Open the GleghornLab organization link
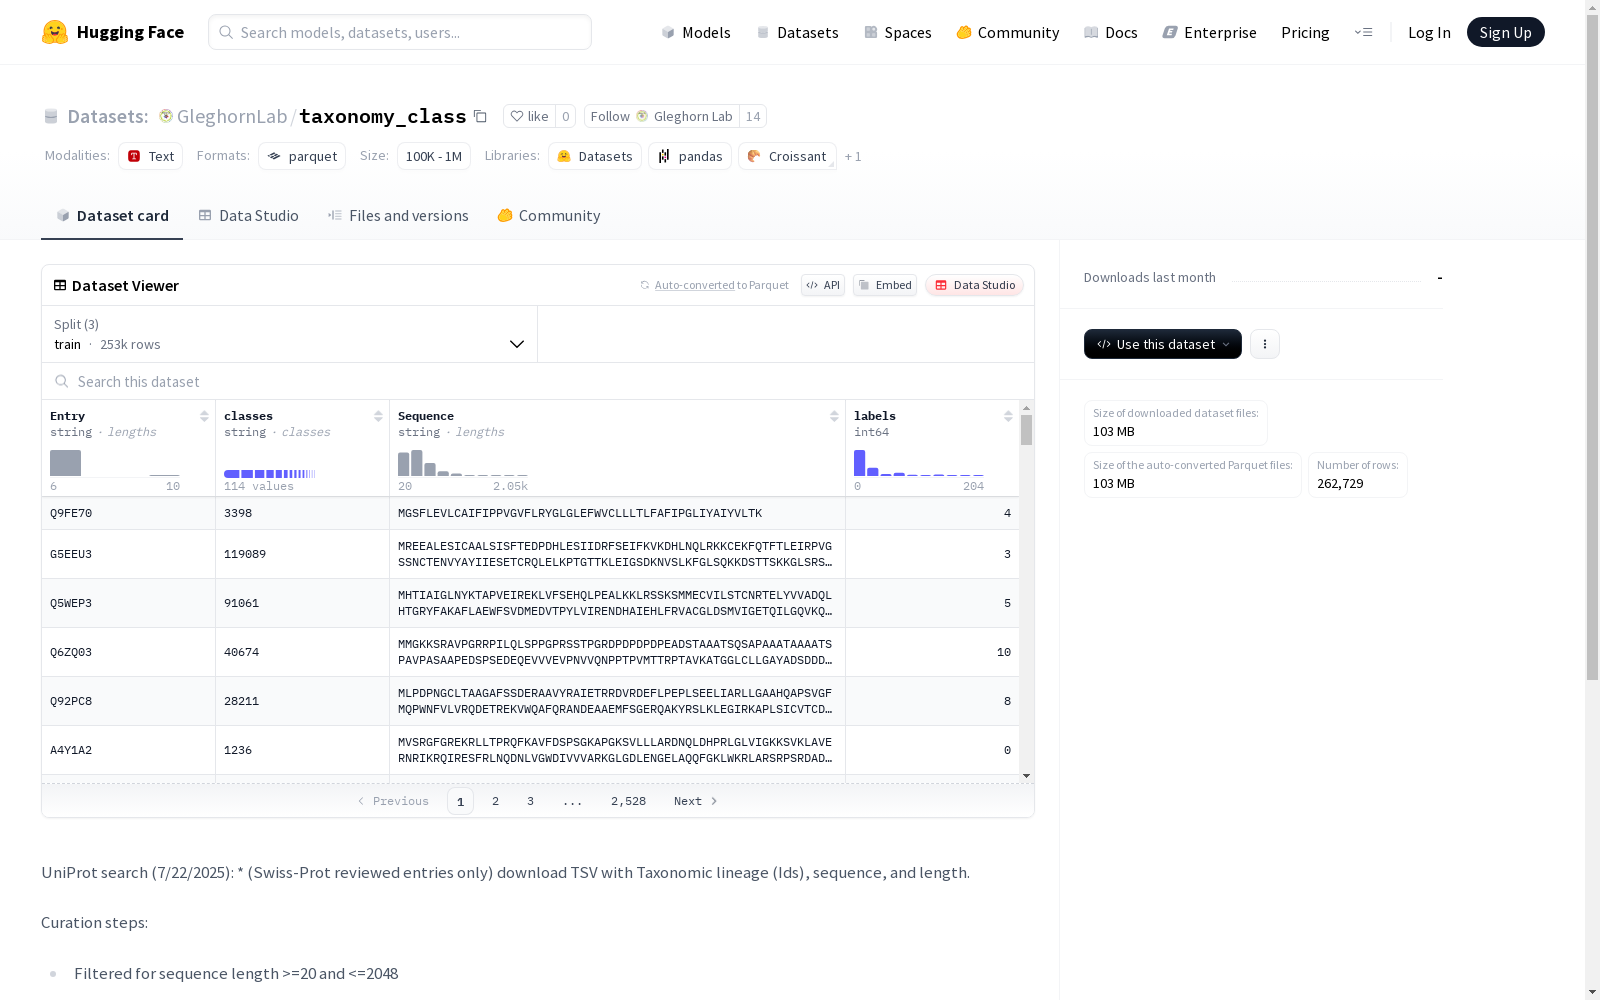 click(x=232, y=116)
